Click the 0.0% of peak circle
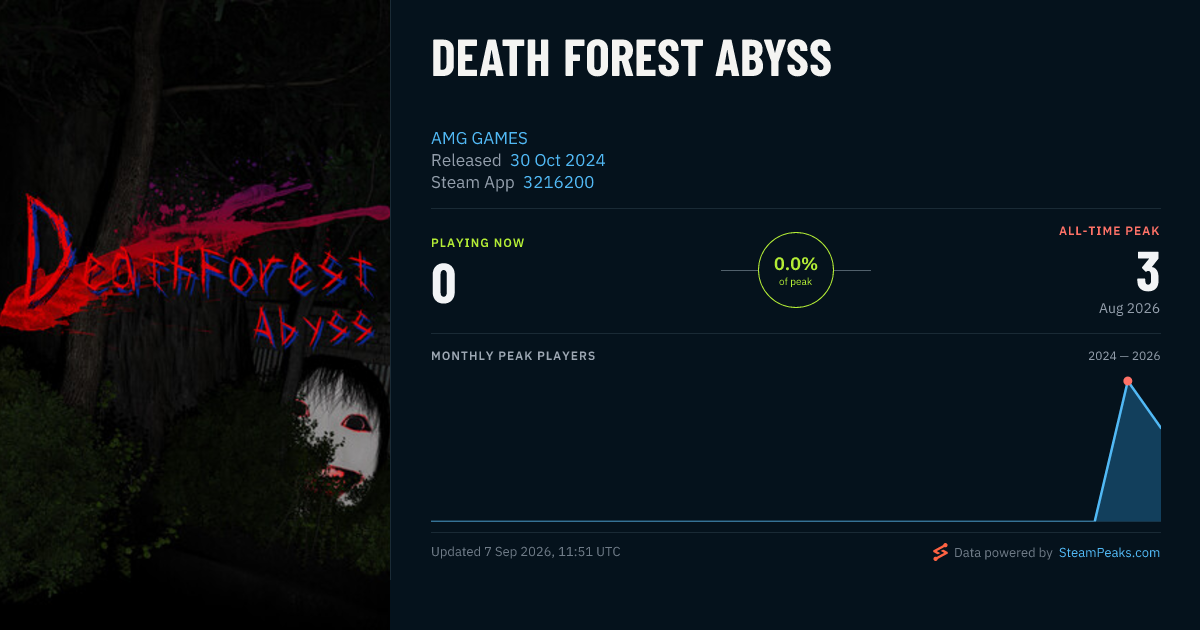Screen dimensions: 1200x630 coord(796,270)
